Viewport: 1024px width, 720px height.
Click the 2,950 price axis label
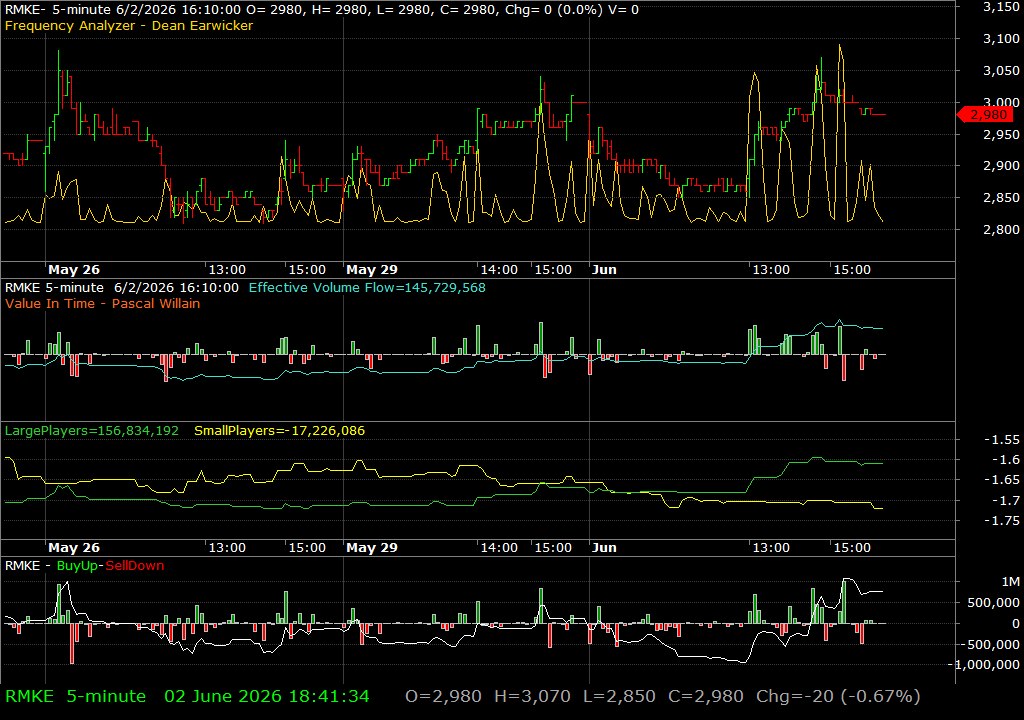pos(1000,134)
